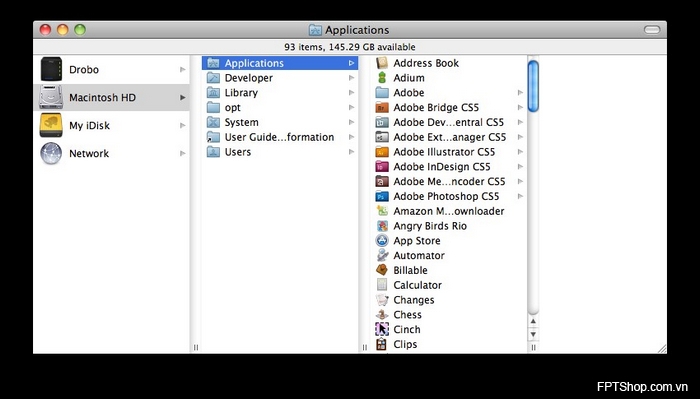Click the Adobe Illustrator CS5 icon
The height and width of the screenshot is (399, 700).
[382, 152]
